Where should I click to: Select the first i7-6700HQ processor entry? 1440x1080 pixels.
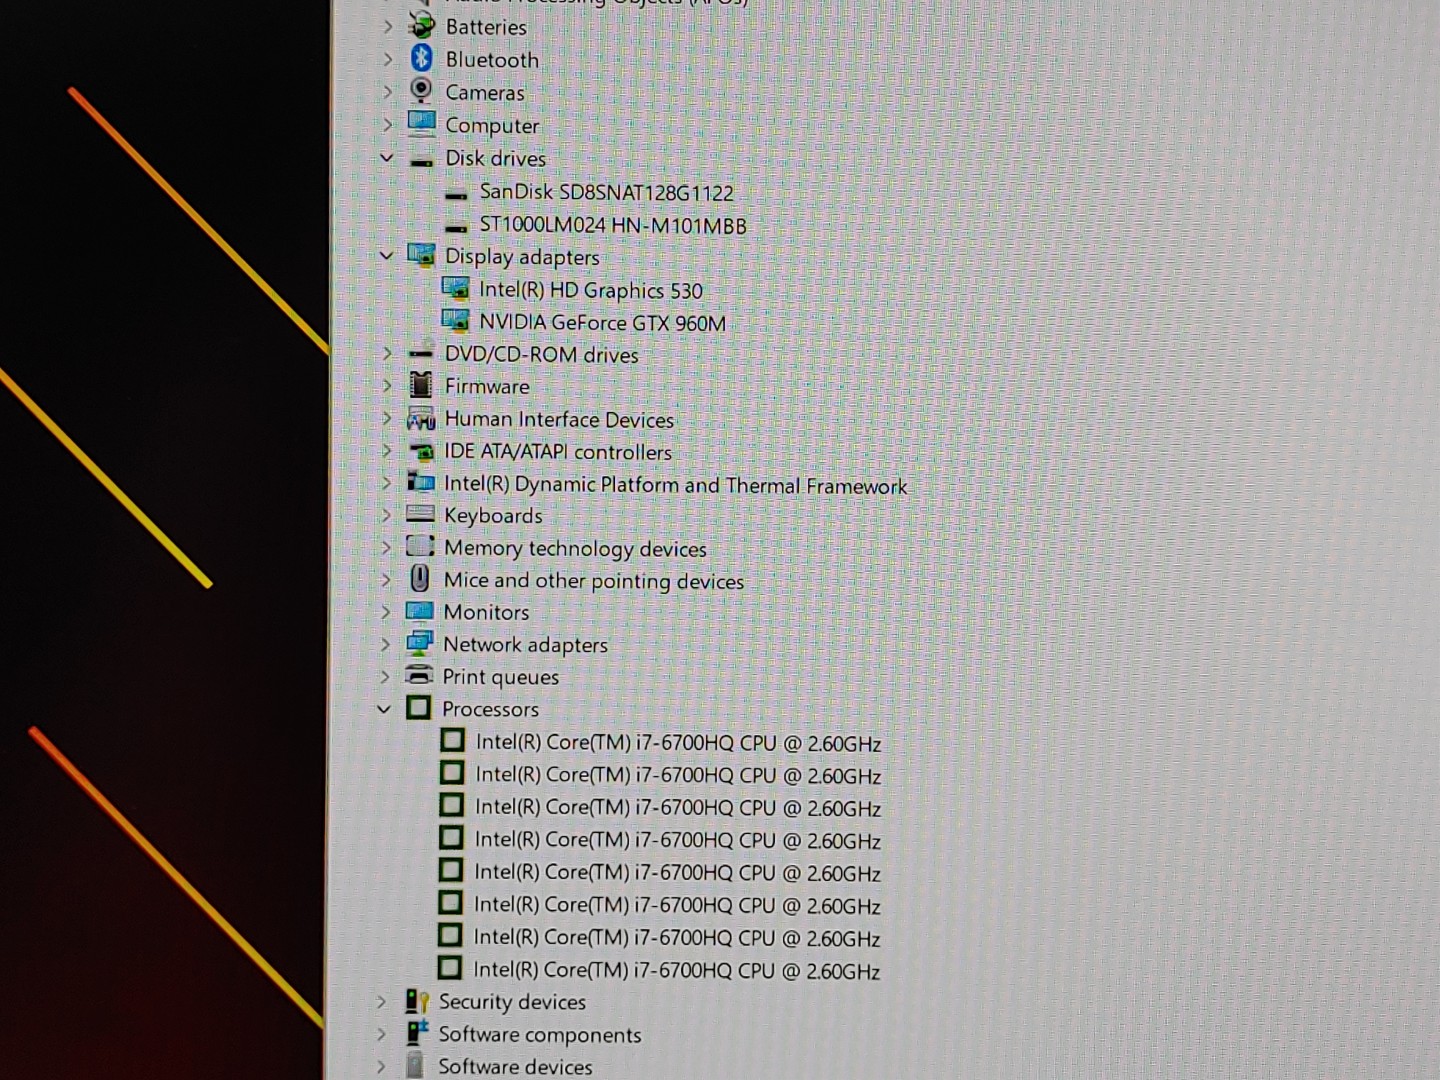tap(678, 743)
